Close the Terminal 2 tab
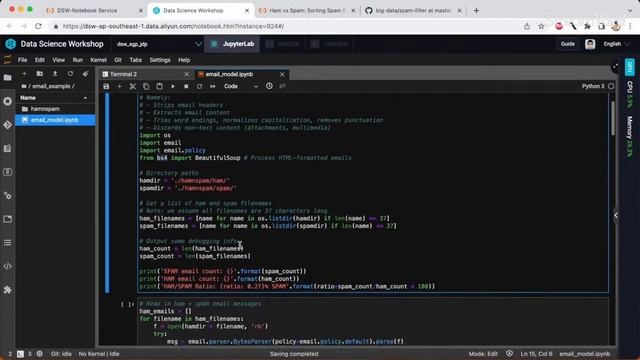 [x=187, y=74]
